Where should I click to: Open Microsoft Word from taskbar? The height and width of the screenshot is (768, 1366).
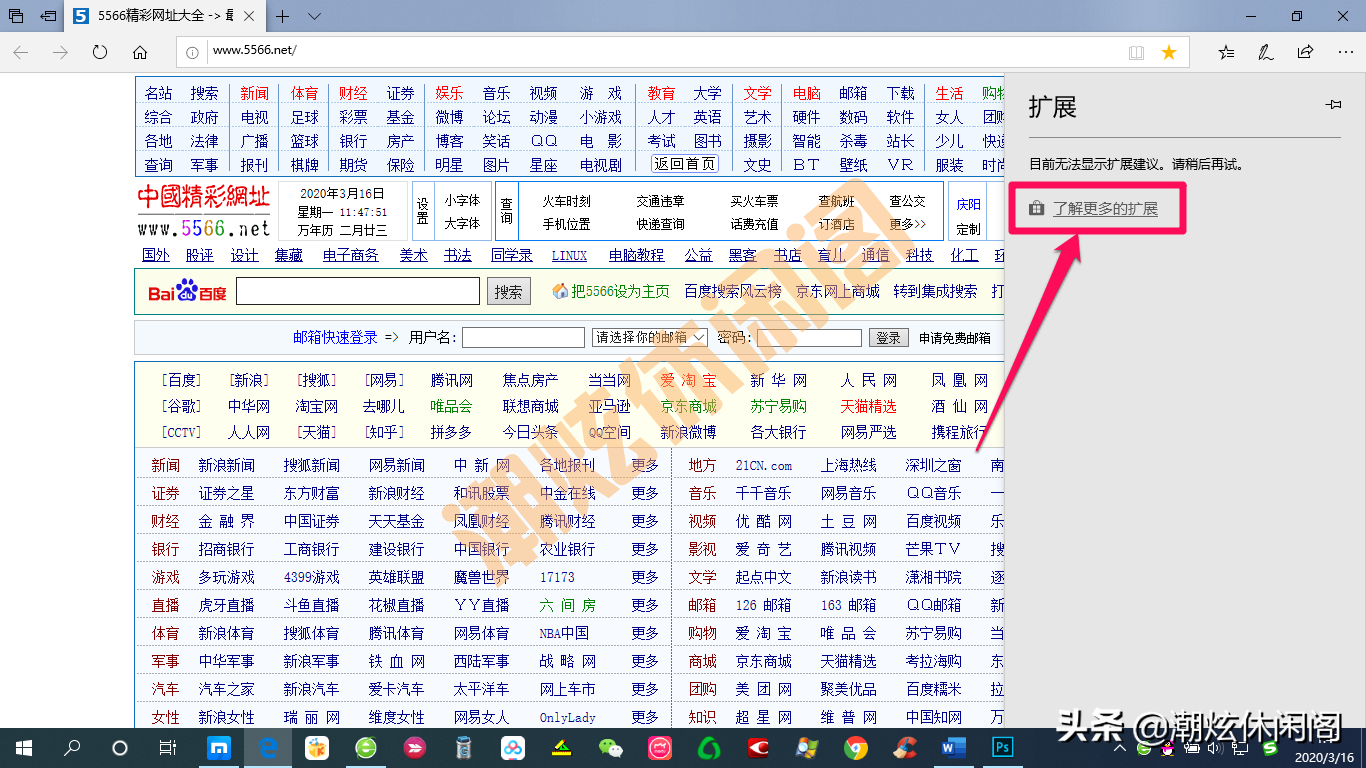pyautogui.click(x=953, y=747)
